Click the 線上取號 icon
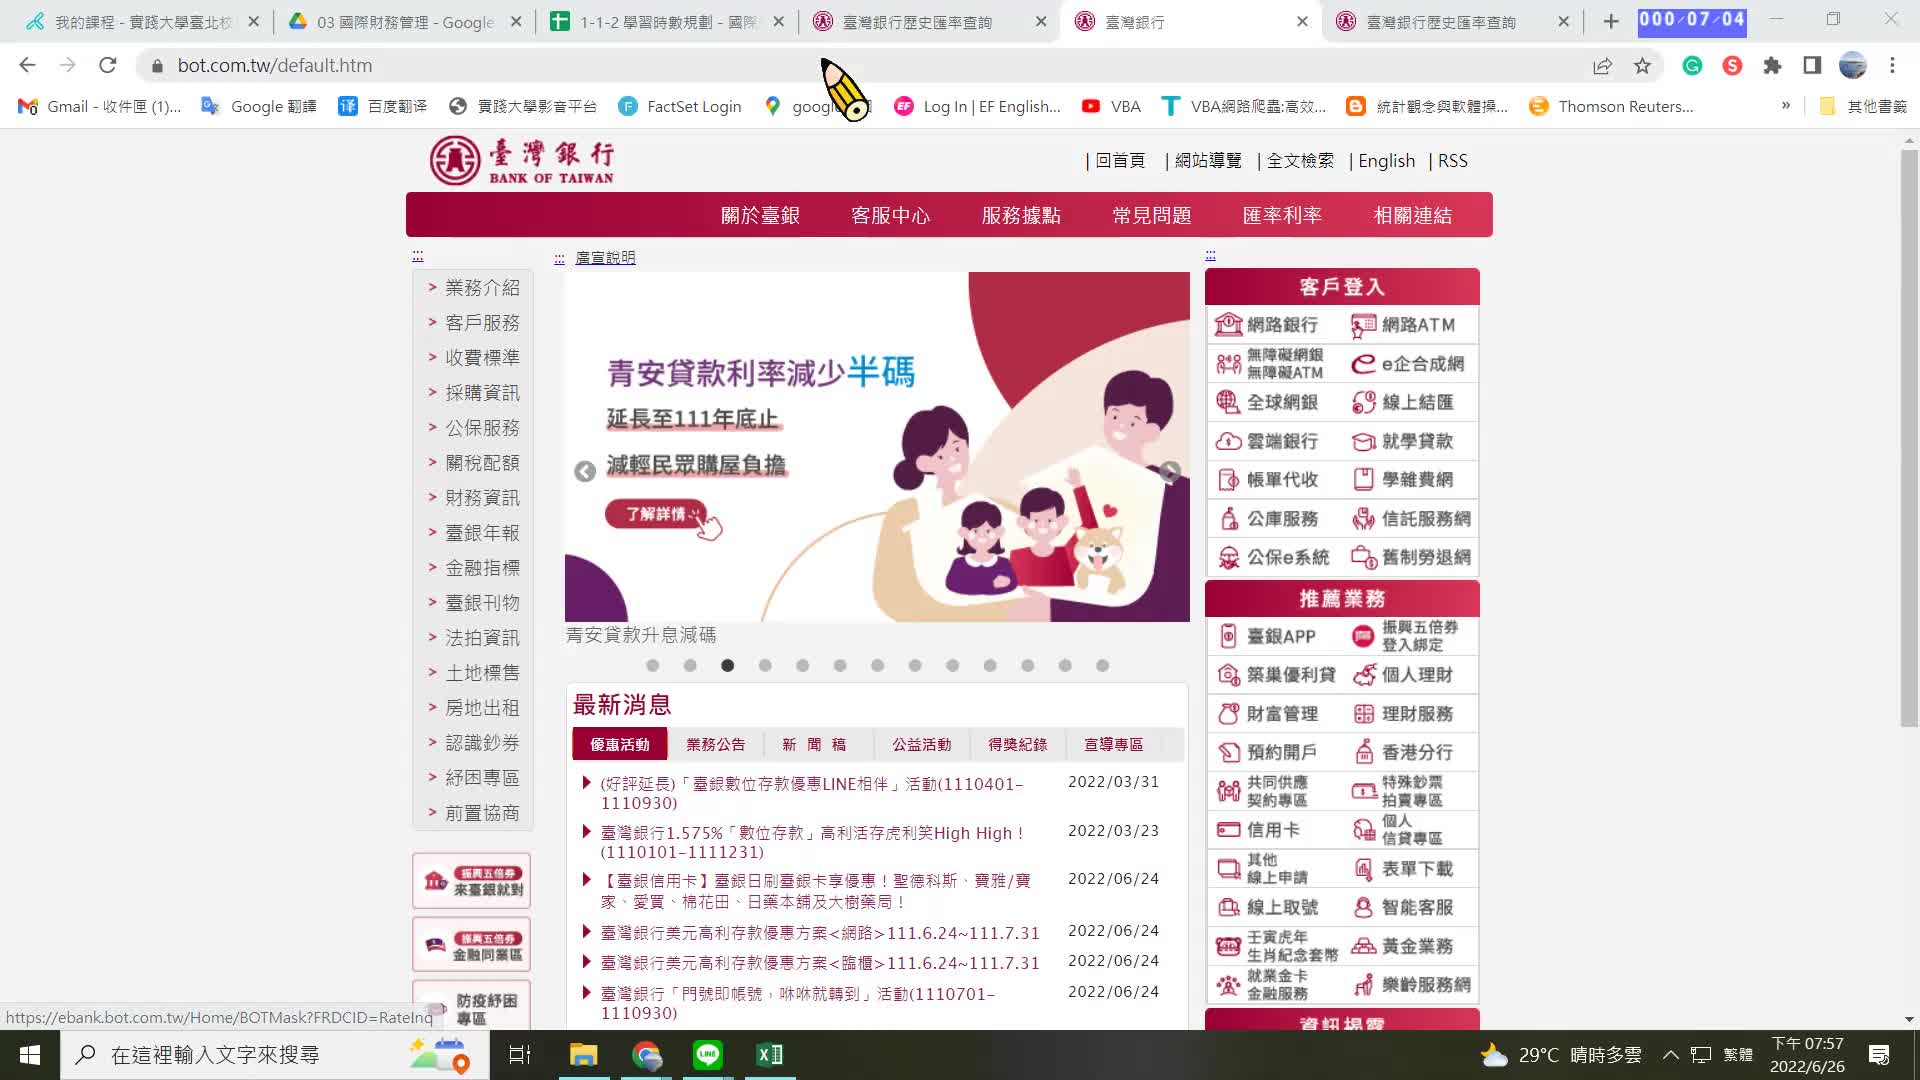The width and height of the screenshot is (1920, 1080). [1228, 907]
